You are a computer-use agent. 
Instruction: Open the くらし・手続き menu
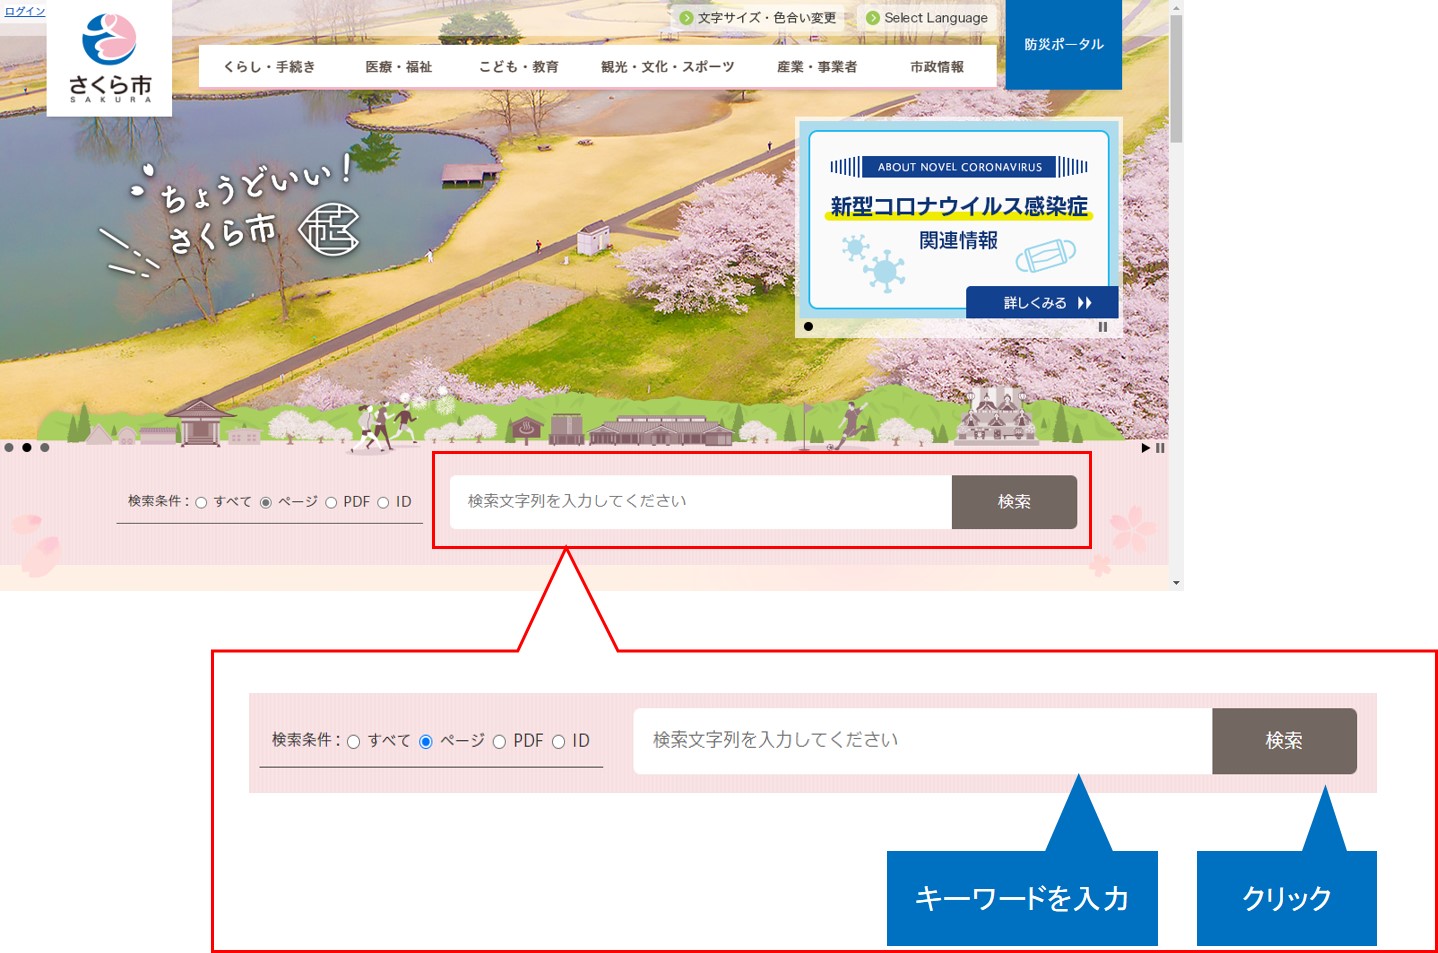pos(272,66)
